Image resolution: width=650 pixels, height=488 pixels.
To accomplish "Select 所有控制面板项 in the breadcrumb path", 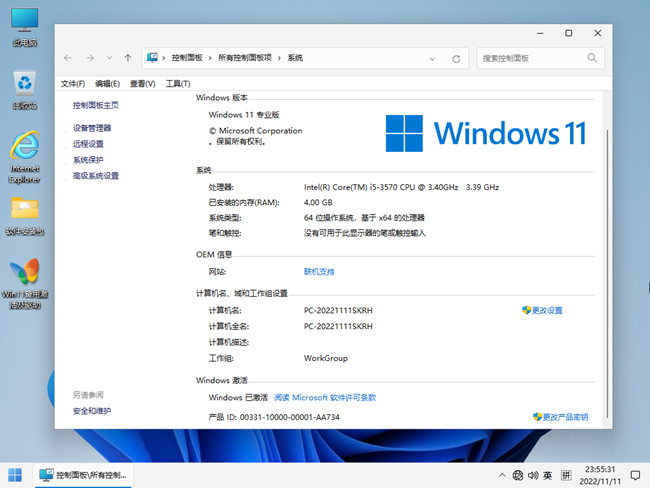I will [245, 58].
